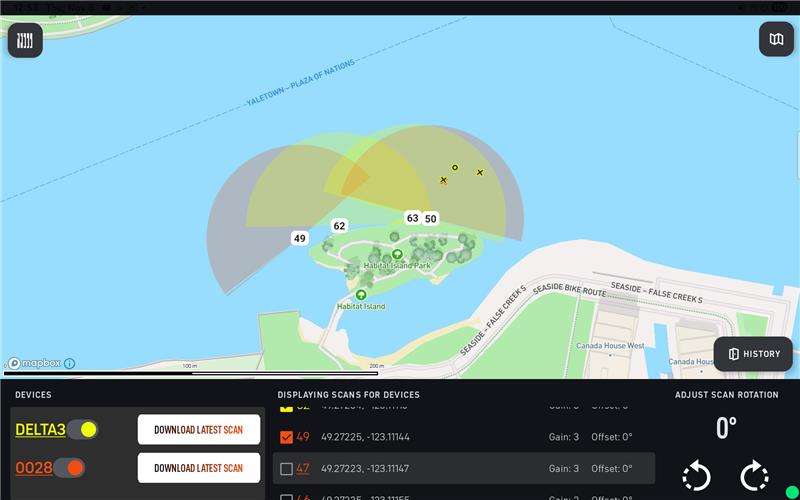The height and width of the screenshot is (500, 800).
Task: Select scan marker 49 on map
Action: 300,238
